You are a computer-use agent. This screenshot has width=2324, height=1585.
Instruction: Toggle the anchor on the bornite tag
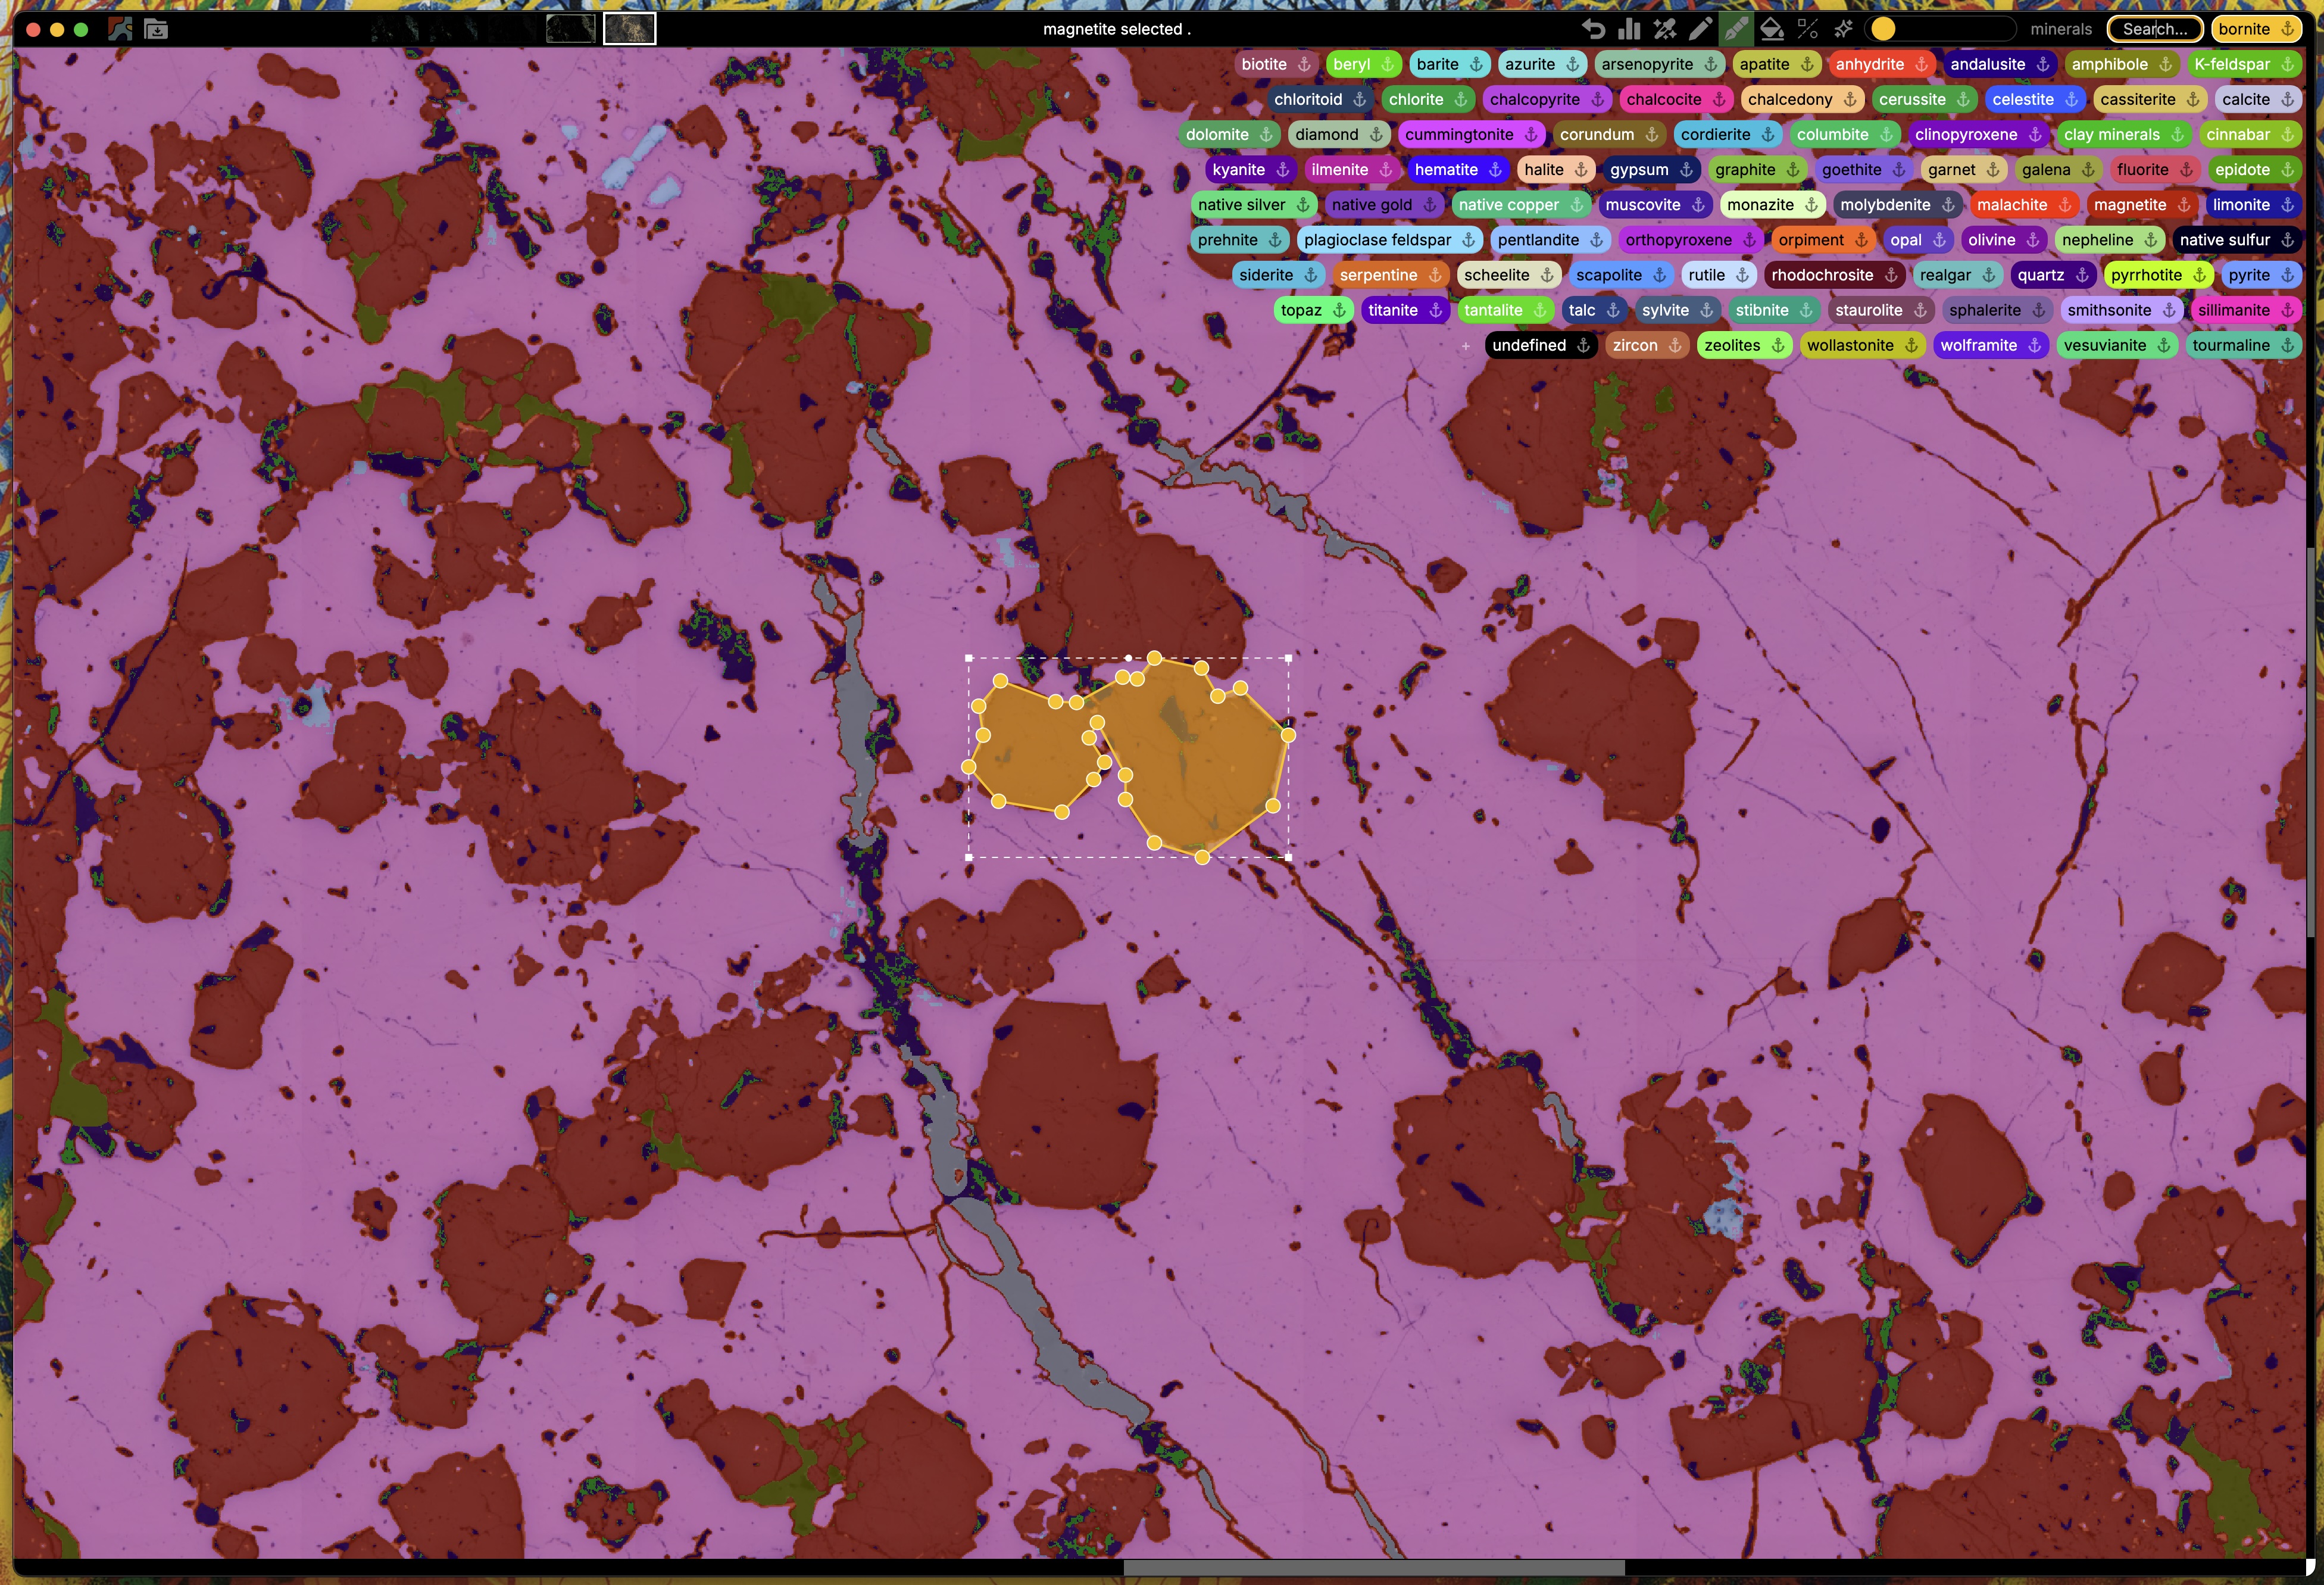pos(2287,29)
